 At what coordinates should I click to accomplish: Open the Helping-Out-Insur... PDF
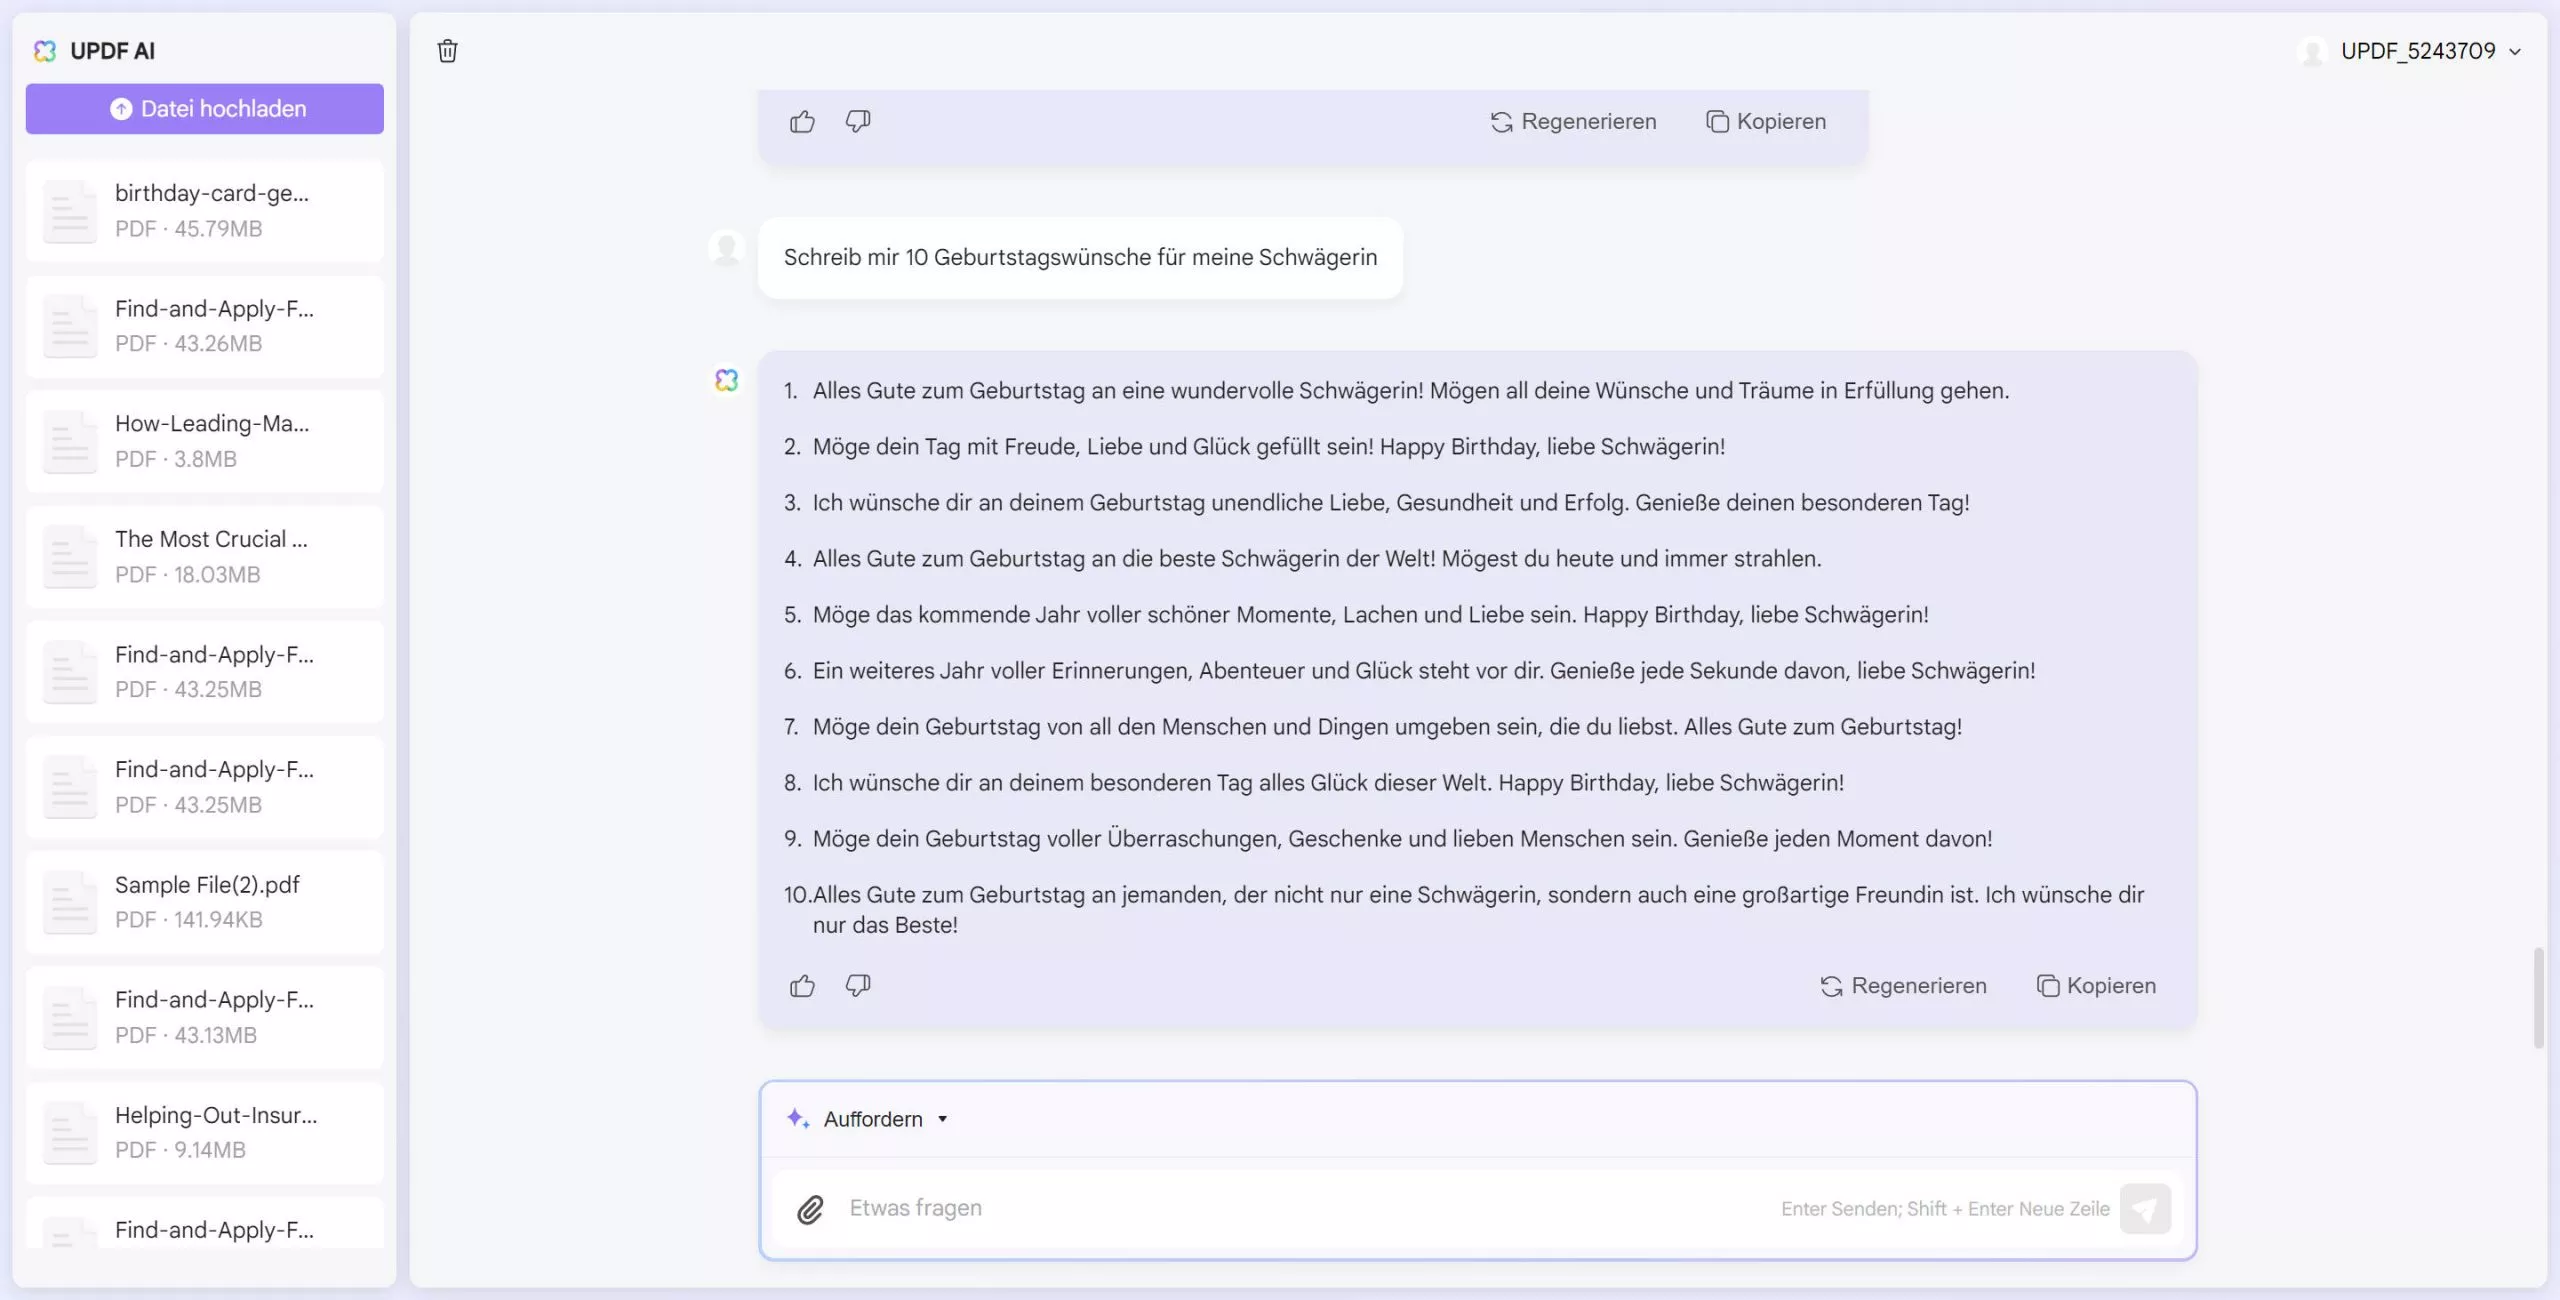tap(205, 1133)
